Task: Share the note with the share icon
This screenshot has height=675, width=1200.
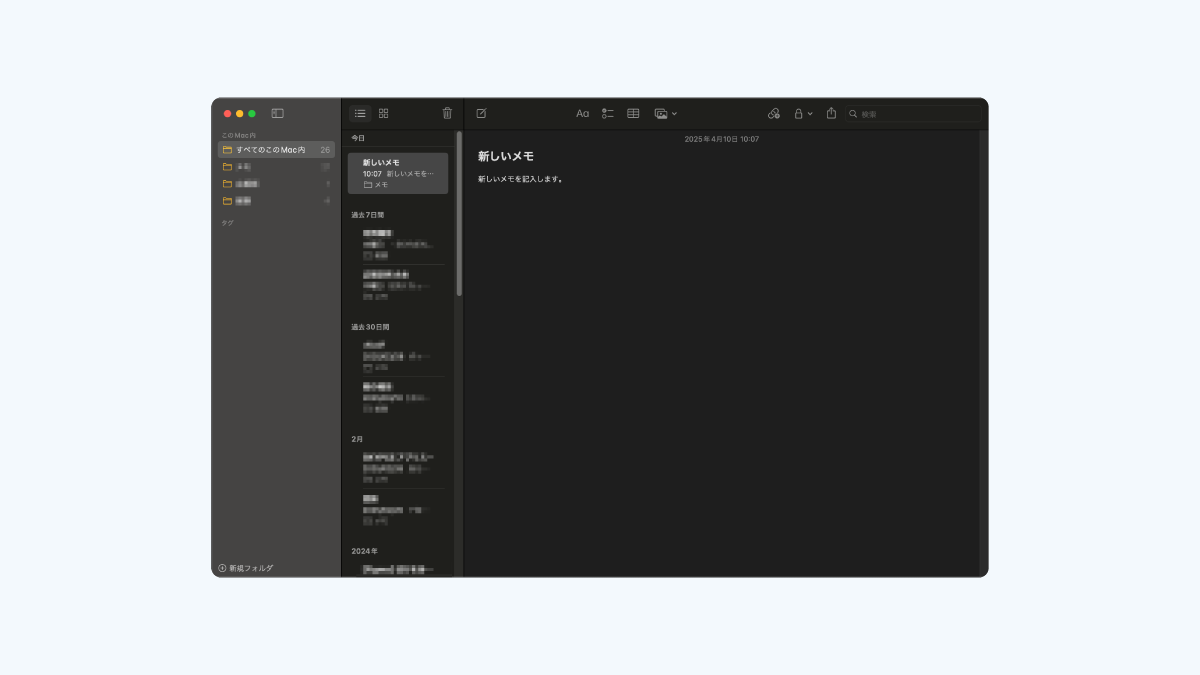Action: [x=831, y=113]
